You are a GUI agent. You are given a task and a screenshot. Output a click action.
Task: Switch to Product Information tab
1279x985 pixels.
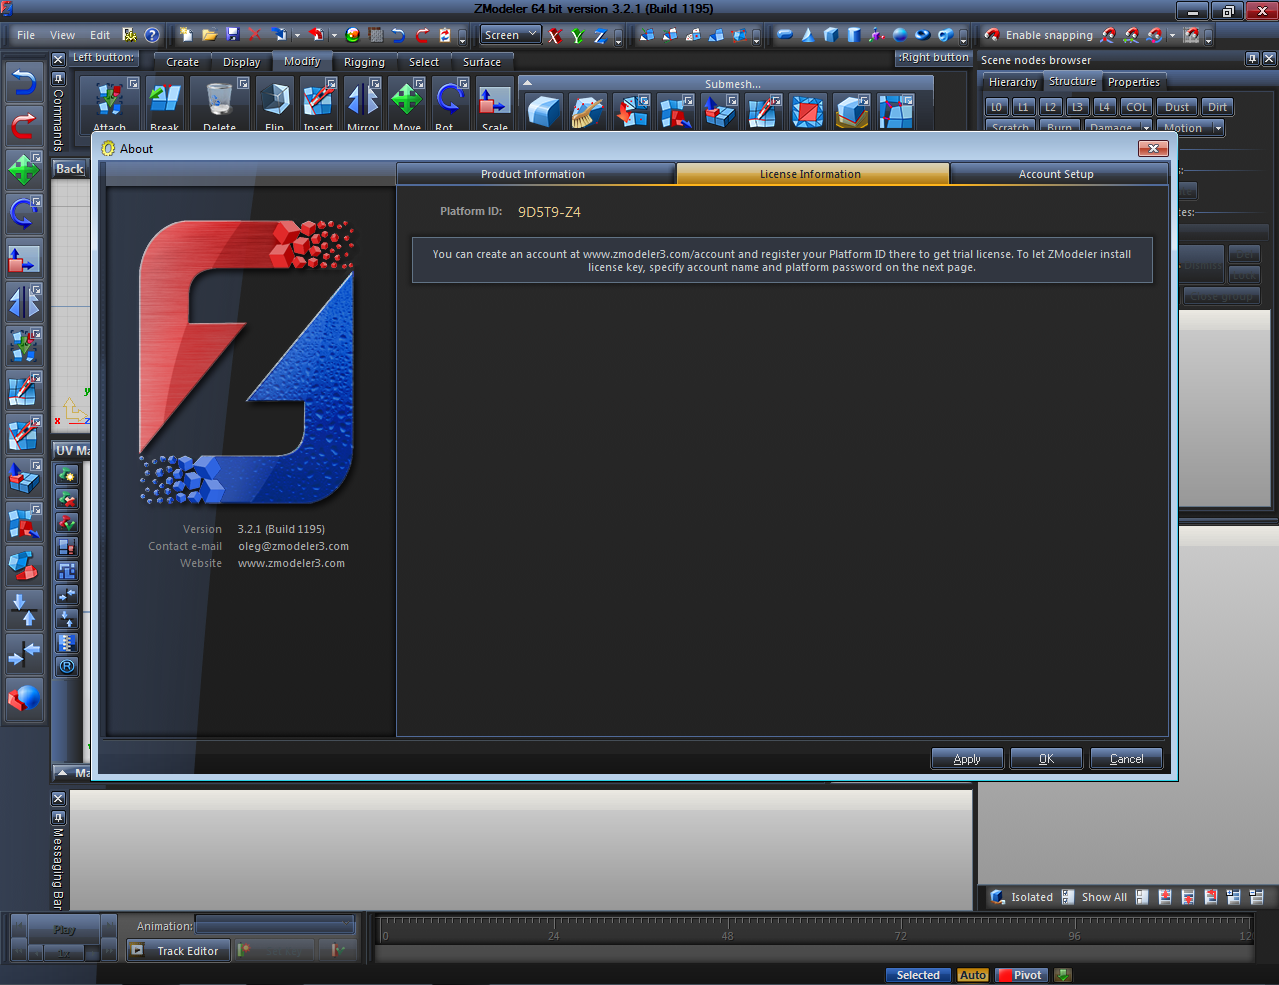[533, 174]
